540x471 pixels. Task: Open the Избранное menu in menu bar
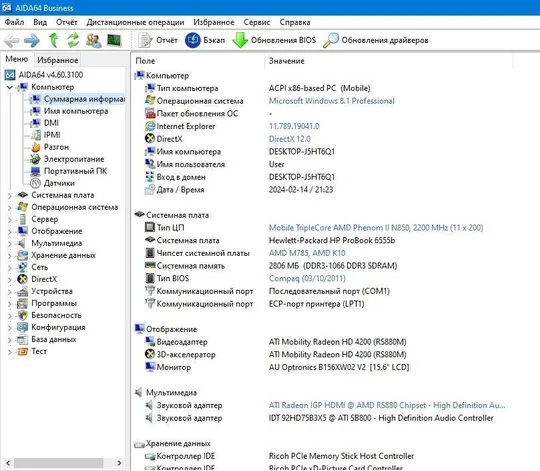(214, 22)
